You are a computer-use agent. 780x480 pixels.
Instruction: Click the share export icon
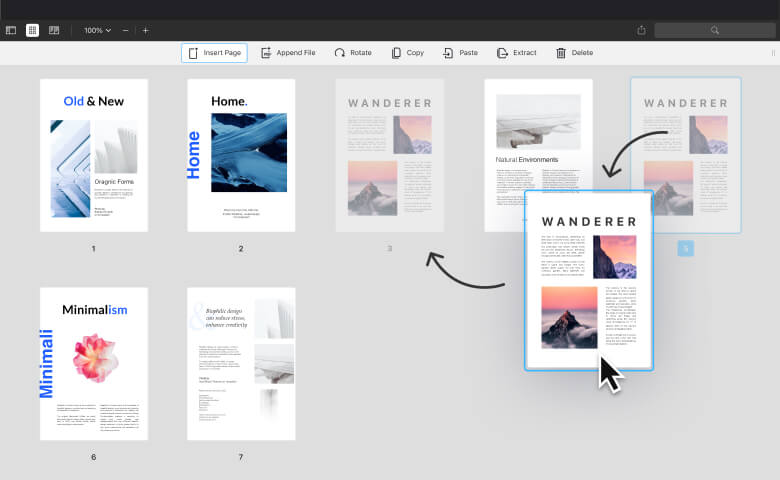point(641,30)
